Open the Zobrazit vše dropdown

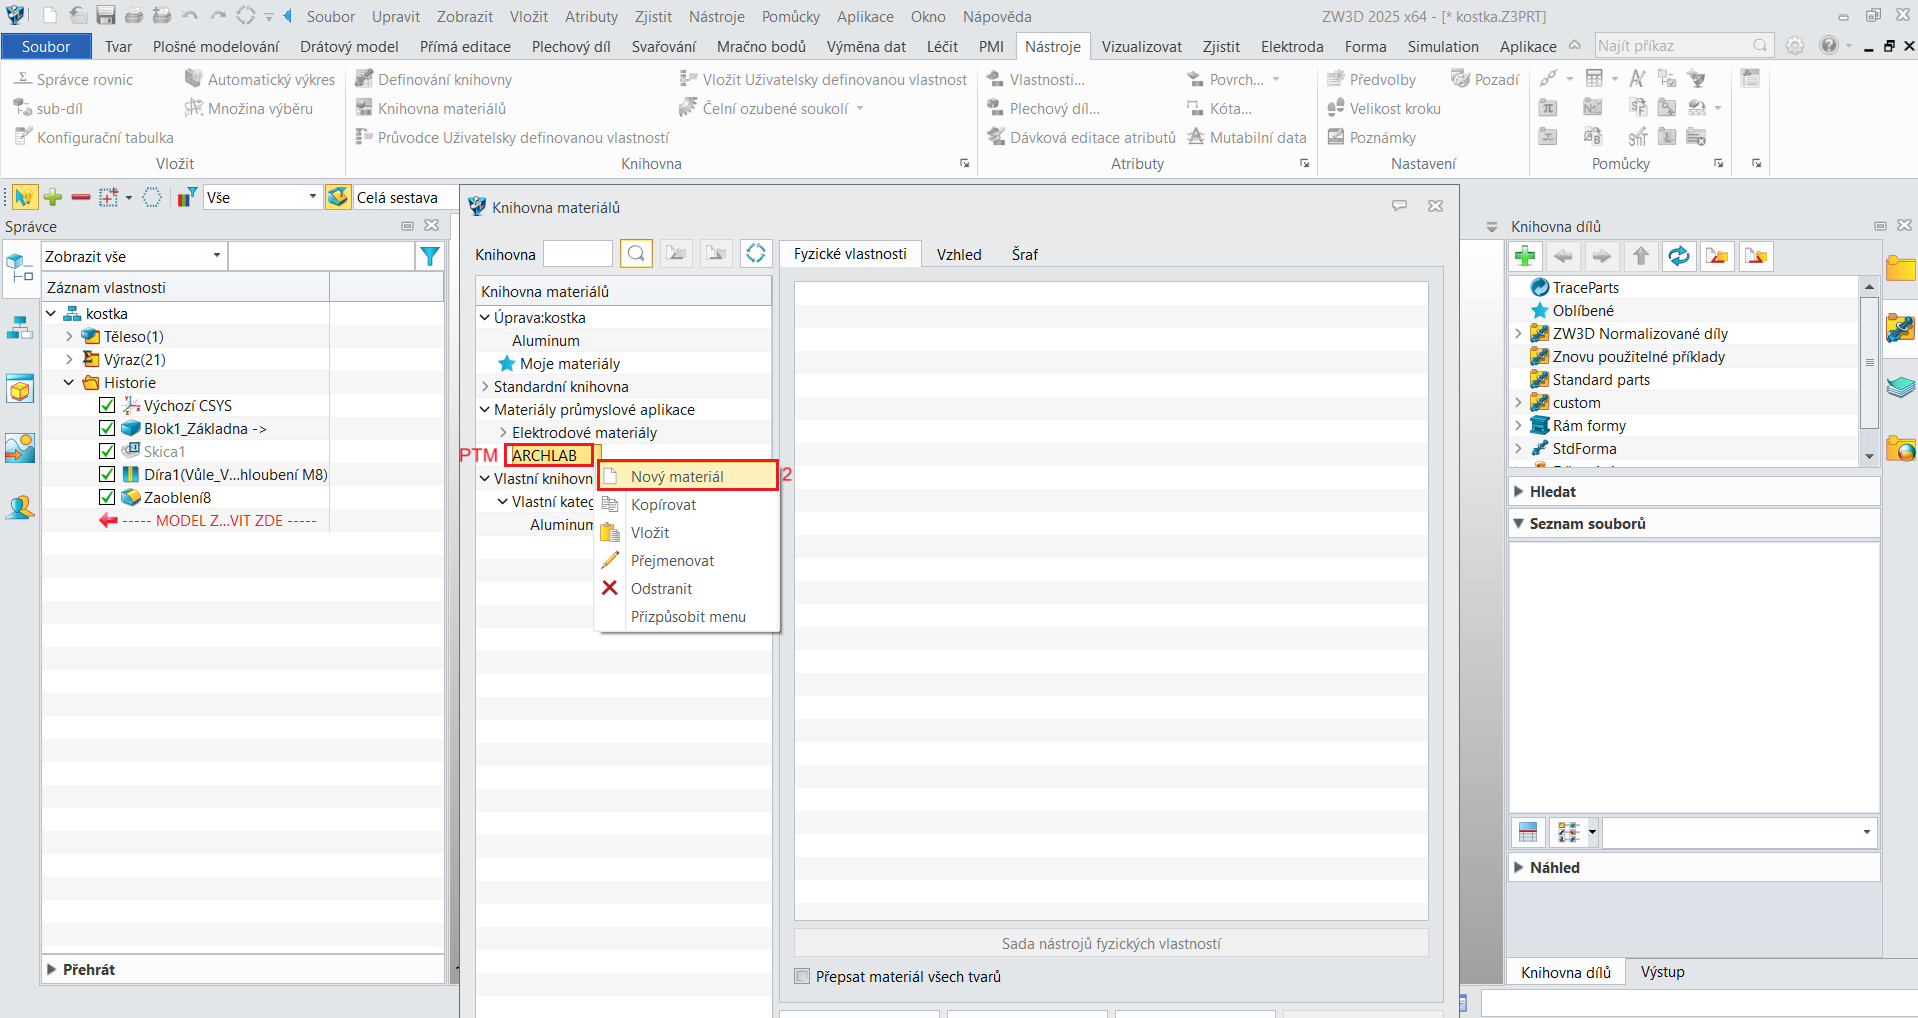(x=133, y=257)
